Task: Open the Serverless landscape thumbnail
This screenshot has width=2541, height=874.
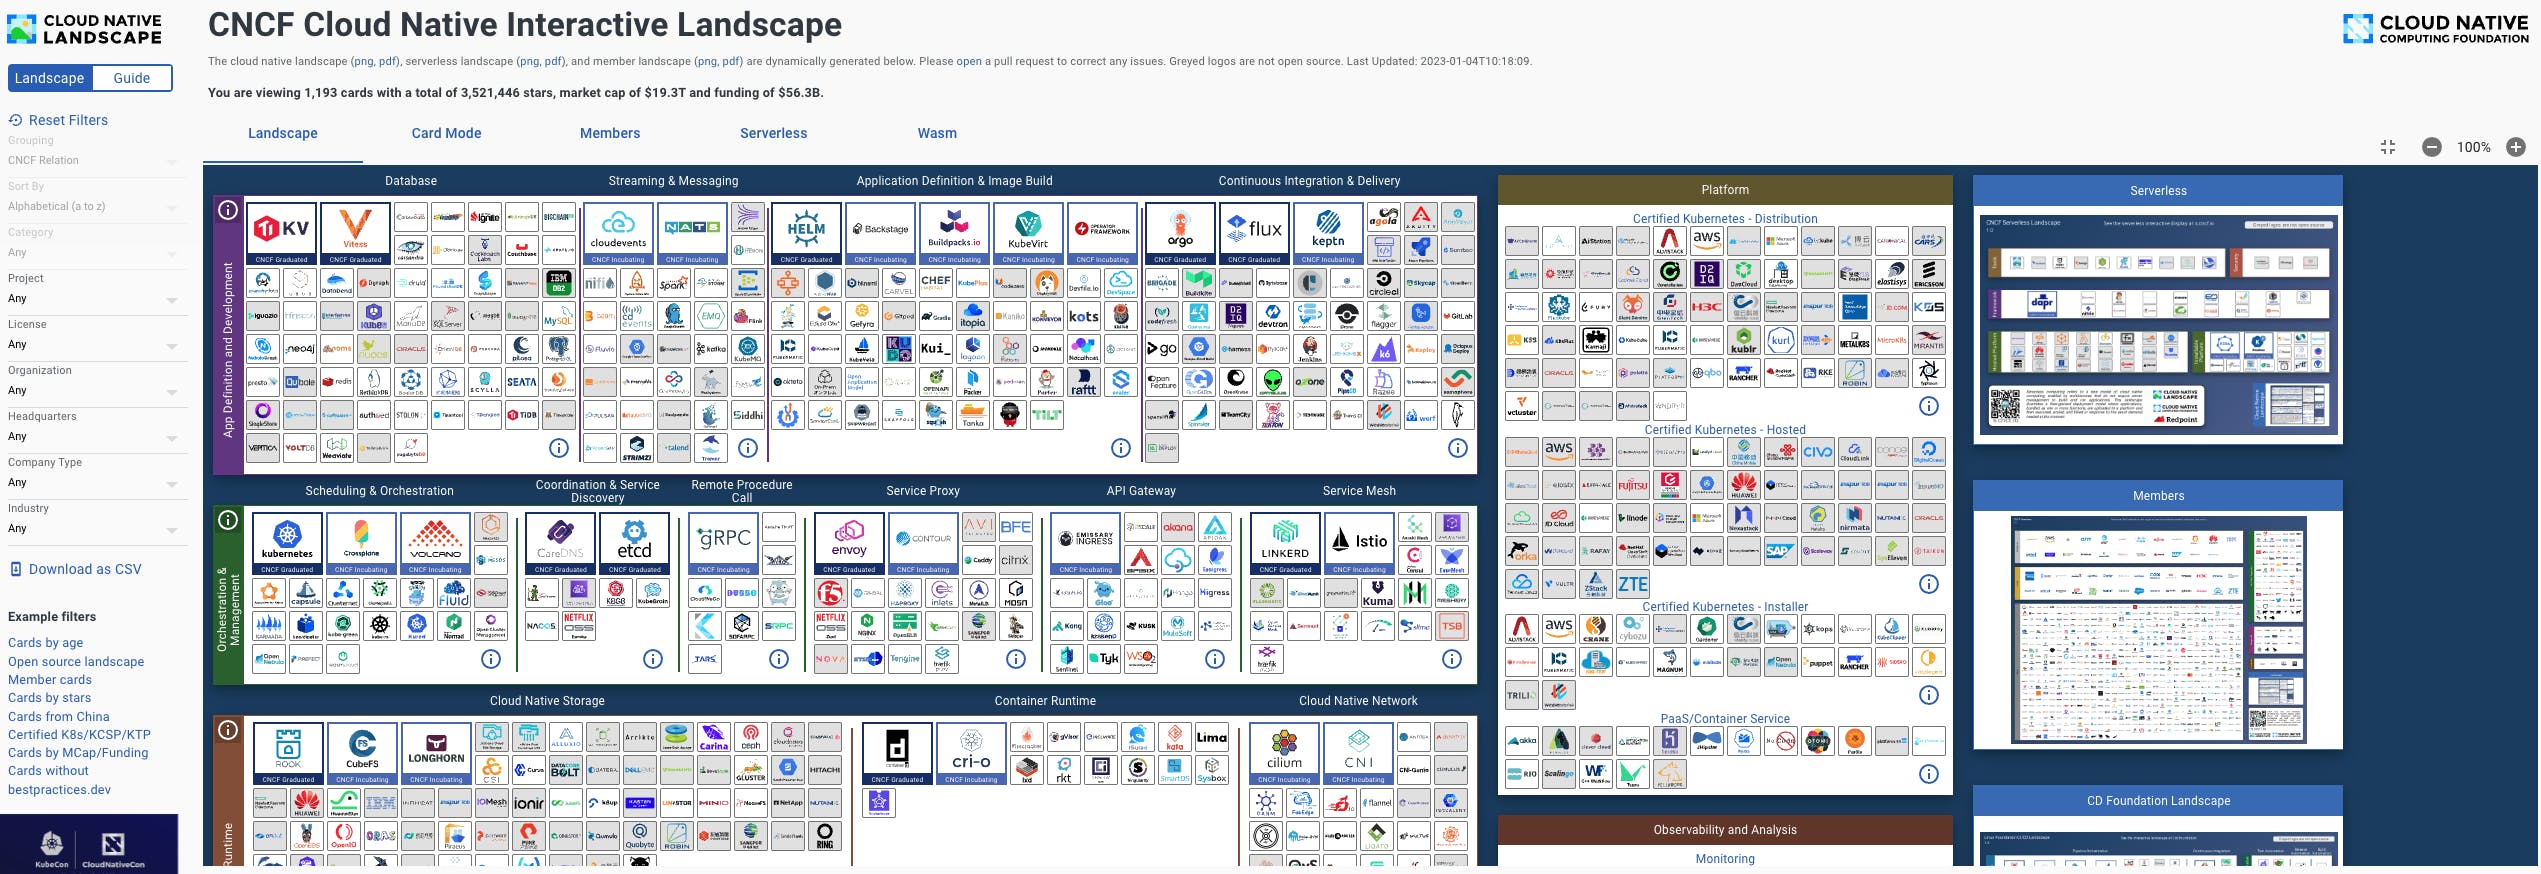Action: pos(2158,324)
